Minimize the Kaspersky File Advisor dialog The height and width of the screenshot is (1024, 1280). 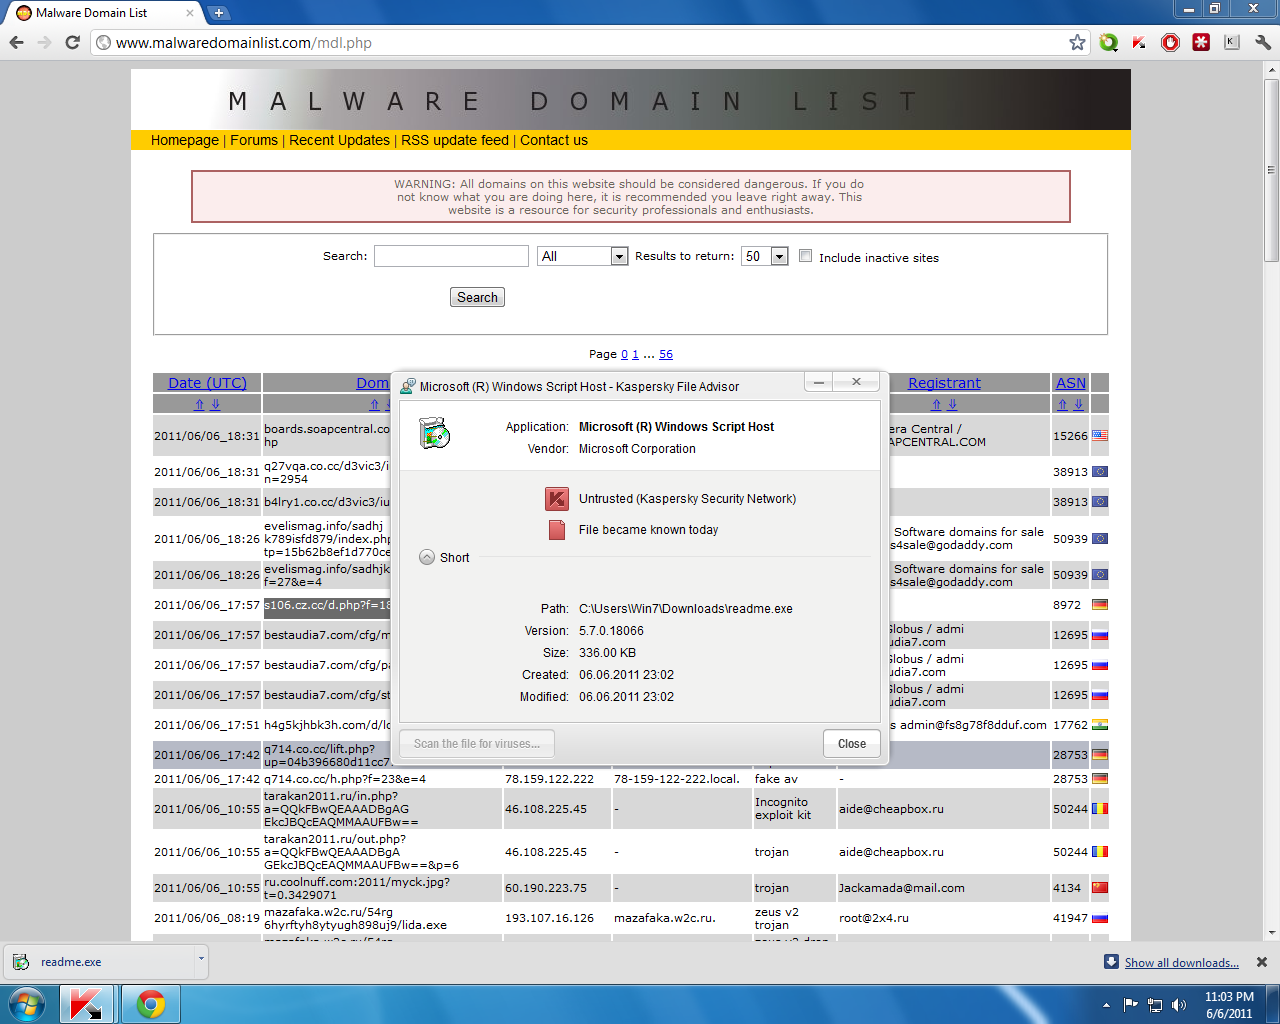click(x=819, y=382)
